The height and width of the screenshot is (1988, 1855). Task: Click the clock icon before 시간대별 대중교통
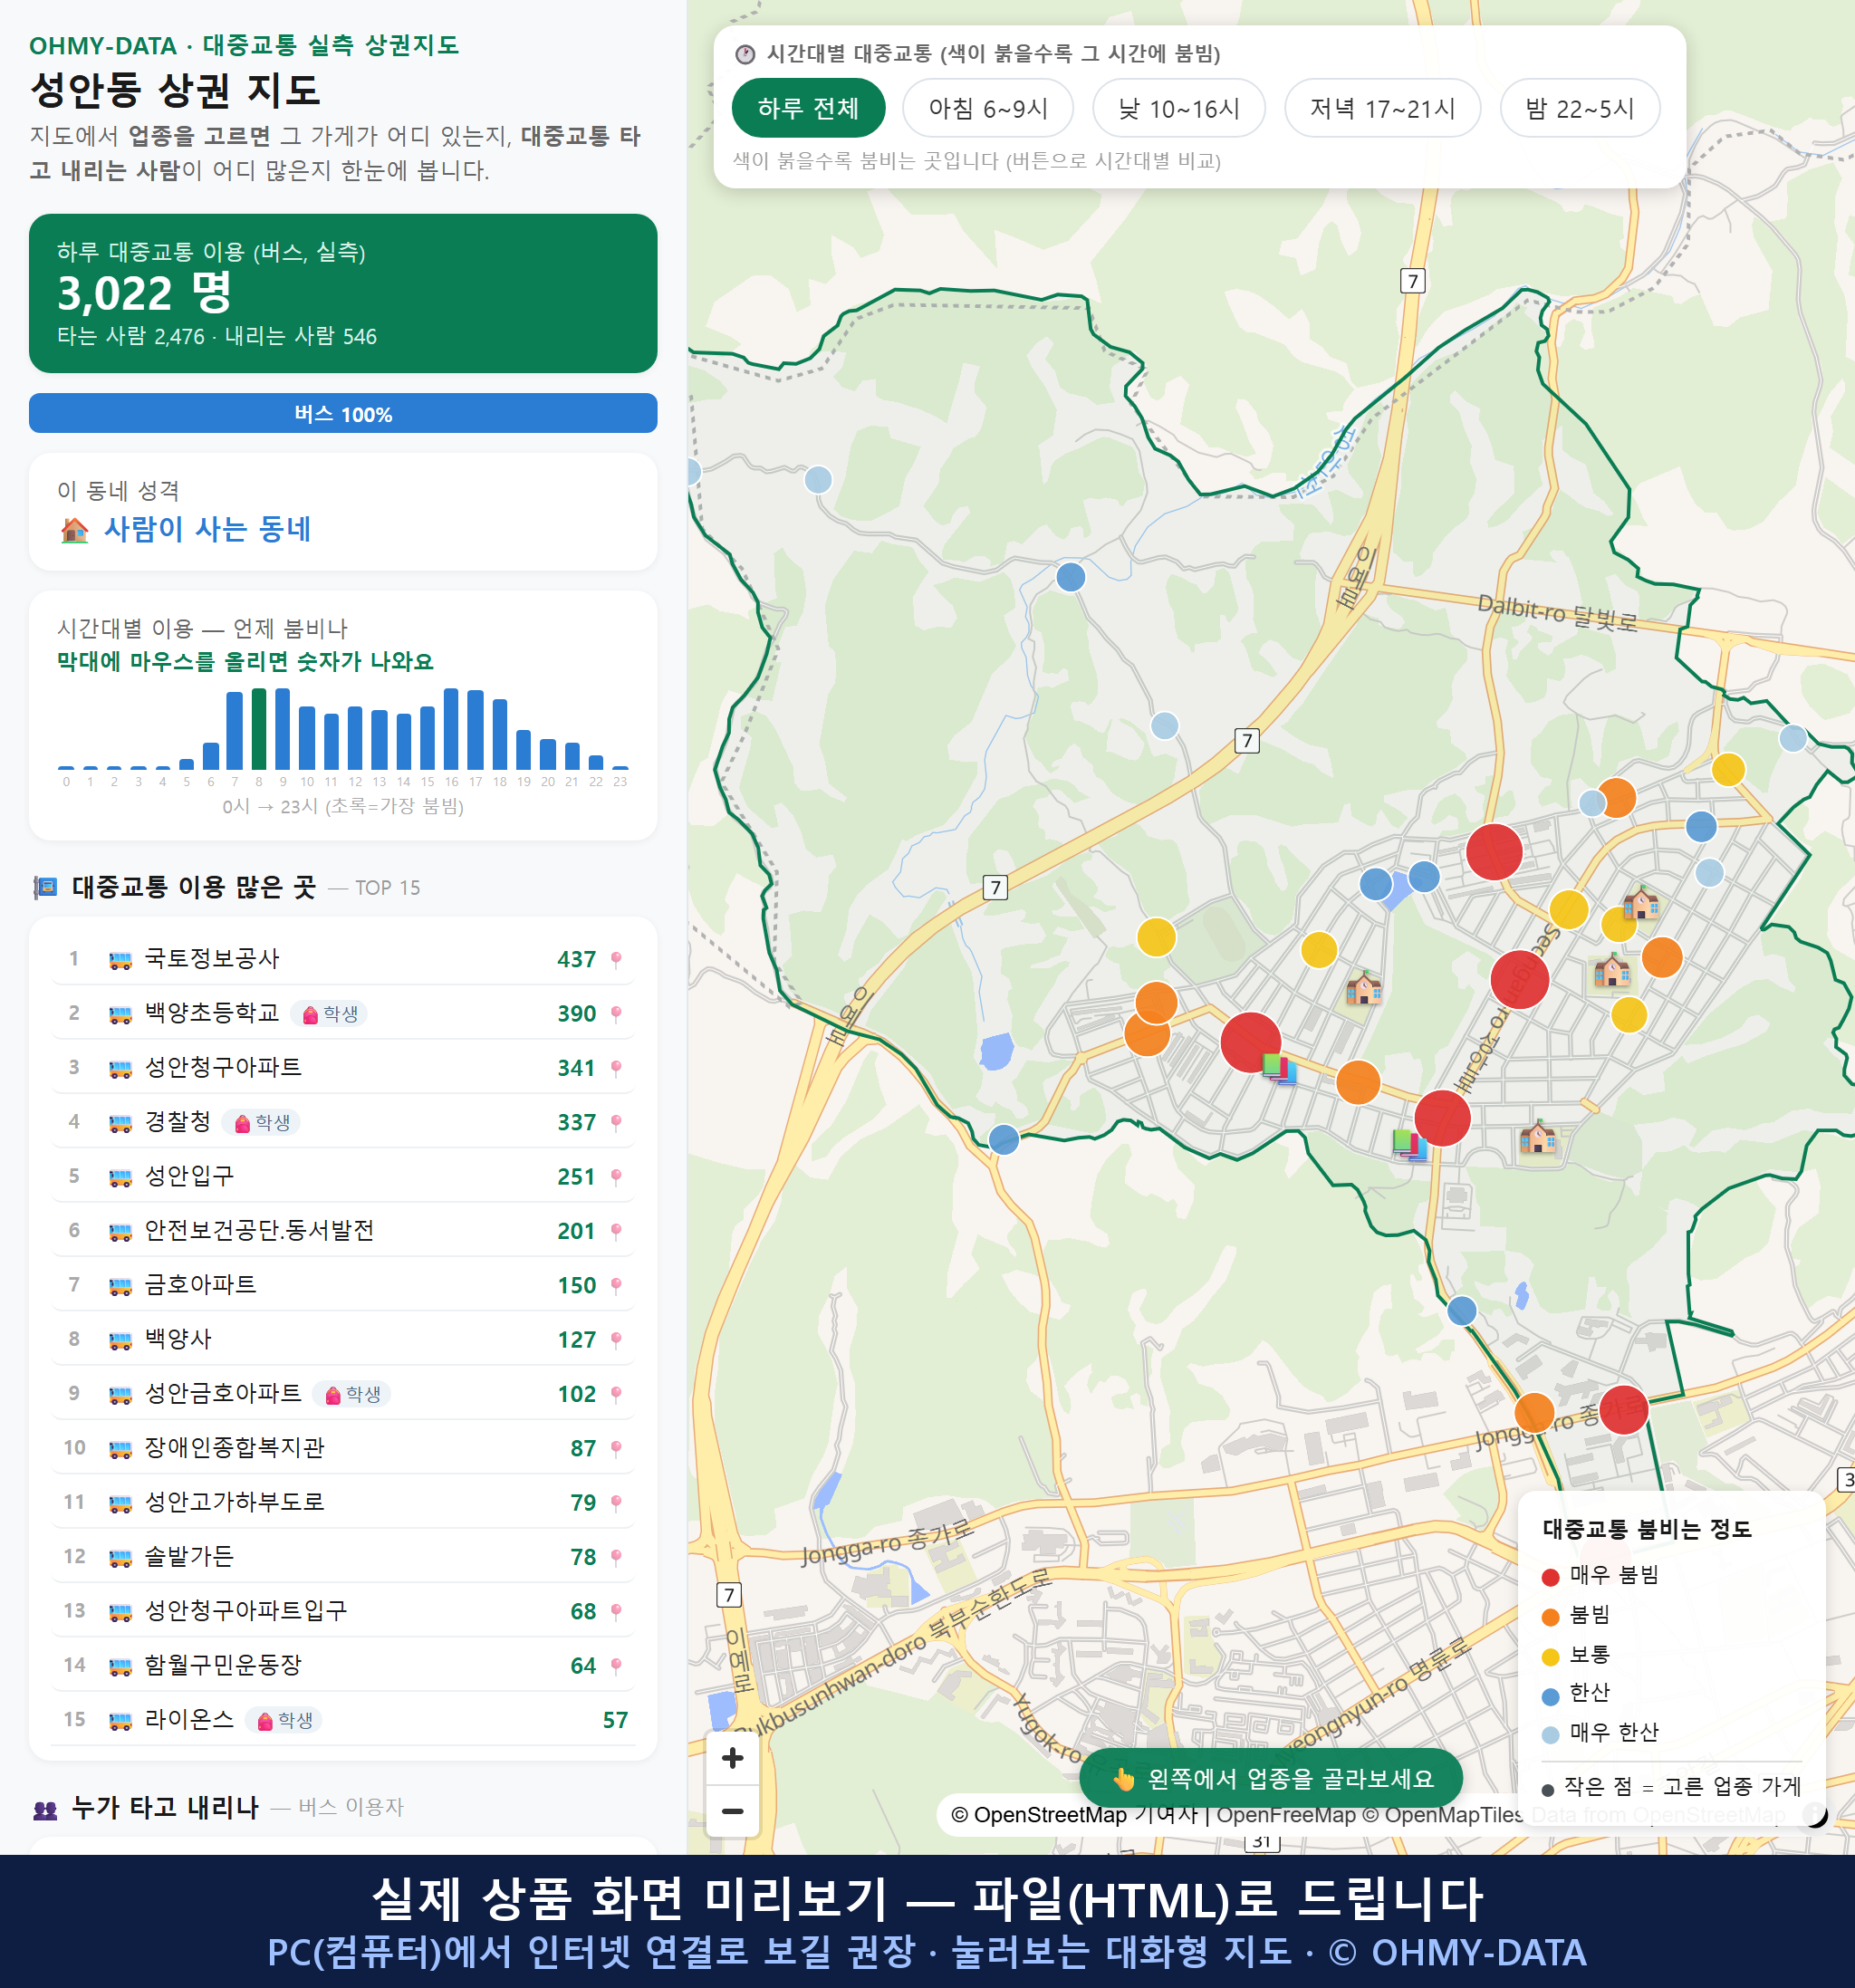coord(745,54)
